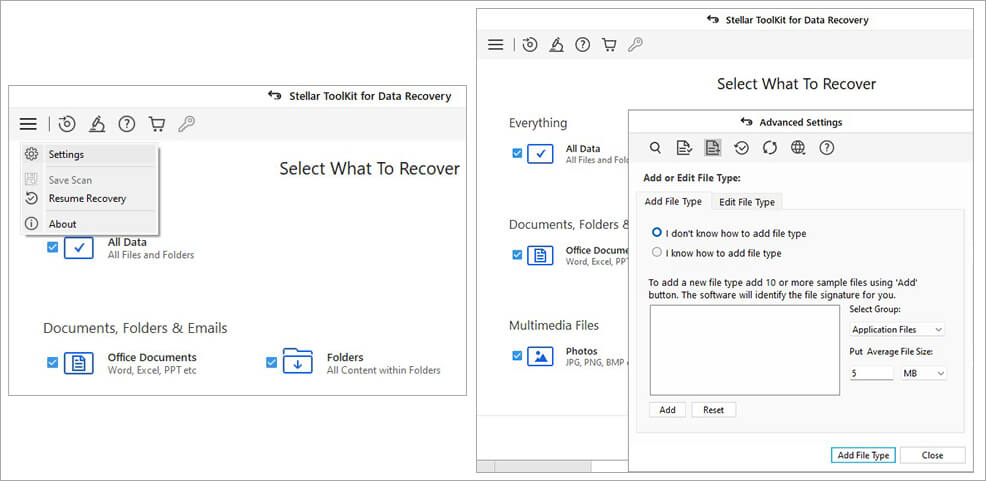Choose About from the menu
Image resolution: width=986 pixels, height=481 pixels.
pyautogui.click(x=90, y=224)
